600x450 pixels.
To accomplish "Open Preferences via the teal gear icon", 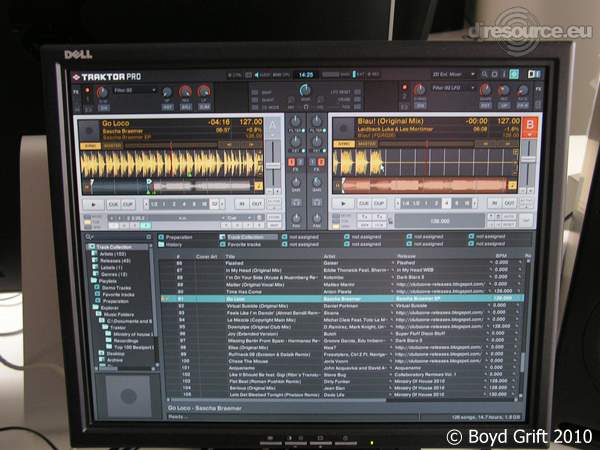I will [x=514, y=74].
